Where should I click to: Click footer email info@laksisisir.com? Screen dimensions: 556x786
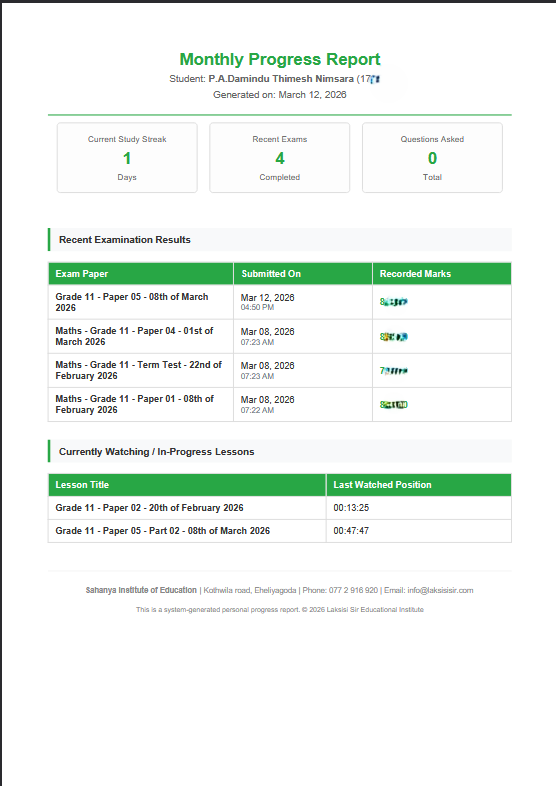440,591
